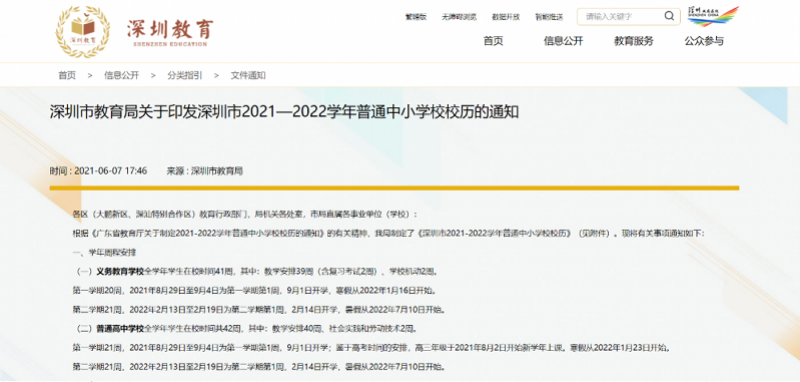
Task: Click the heading 一、学年周程安排
Action: [105, 252]
